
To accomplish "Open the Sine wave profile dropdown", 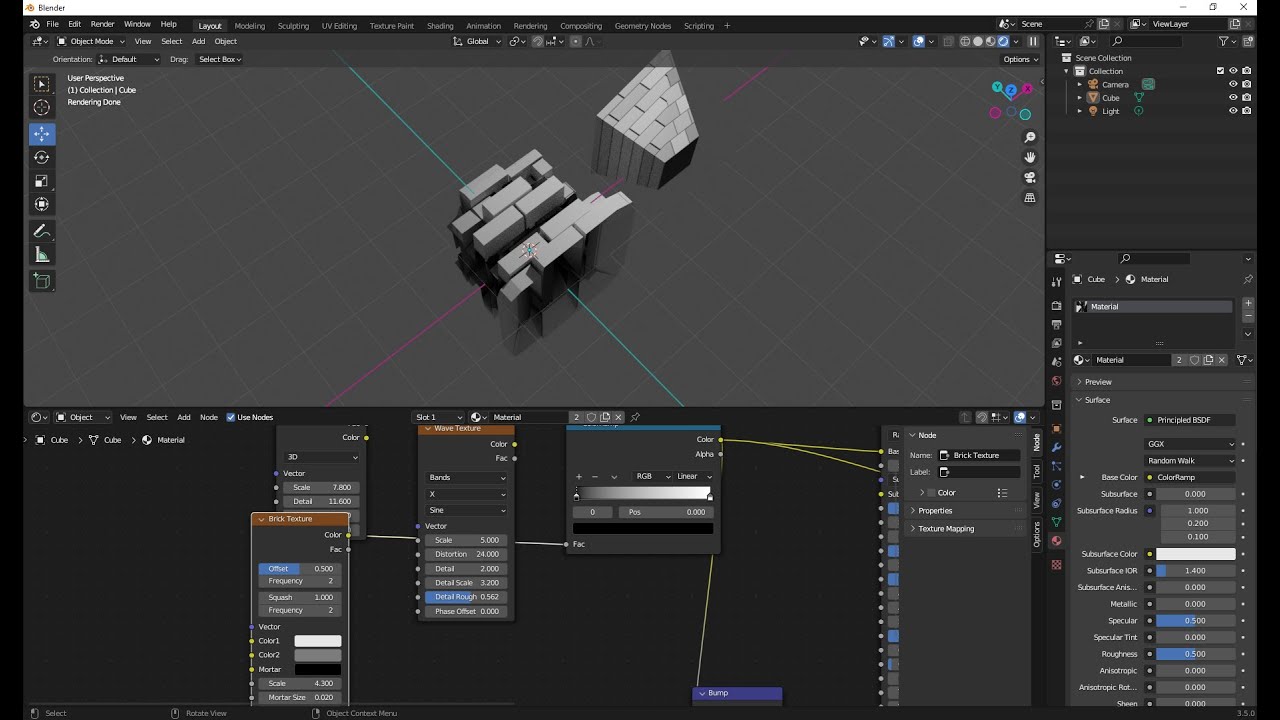I will (467, 510).
